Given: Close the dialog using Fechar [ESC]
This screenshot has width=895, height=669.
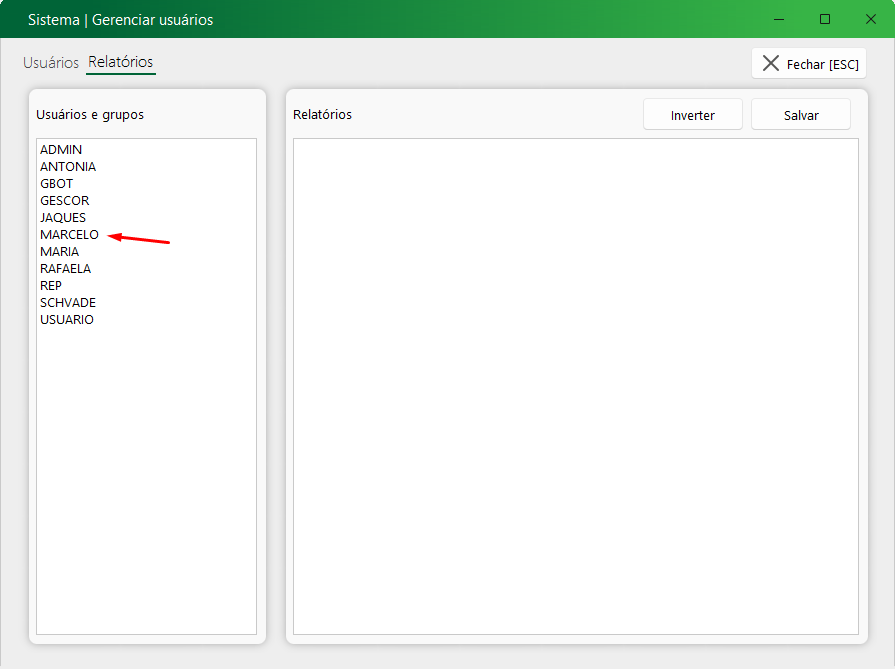Looking at the screenshot, I should point(809,64).
